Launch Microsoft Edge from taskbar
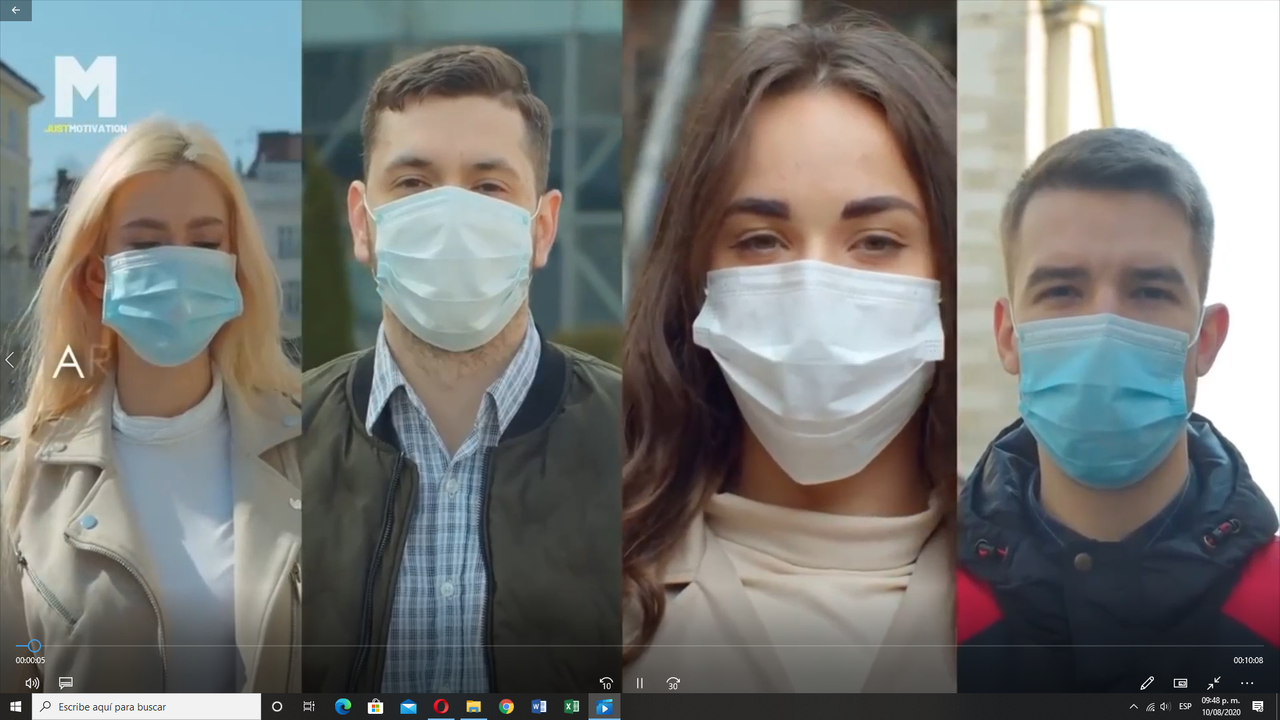1280x720 pixels. click(343, 707)
